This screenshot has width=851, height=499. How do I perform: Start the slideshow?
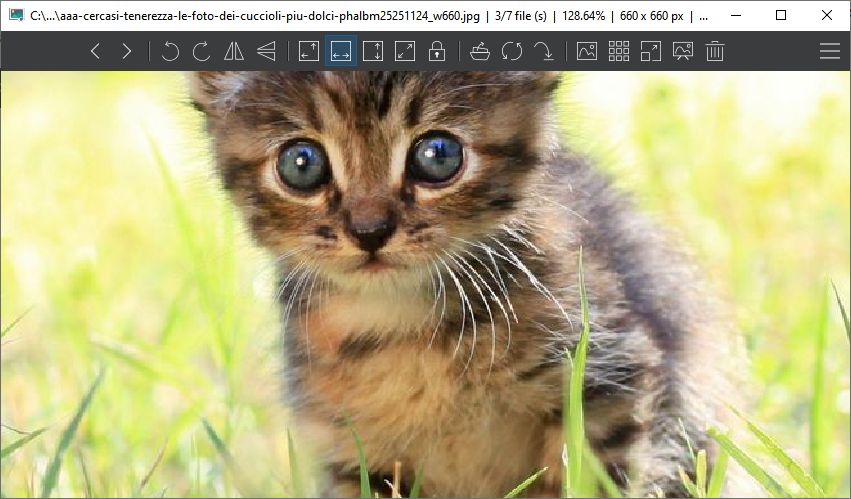(683, 52)
